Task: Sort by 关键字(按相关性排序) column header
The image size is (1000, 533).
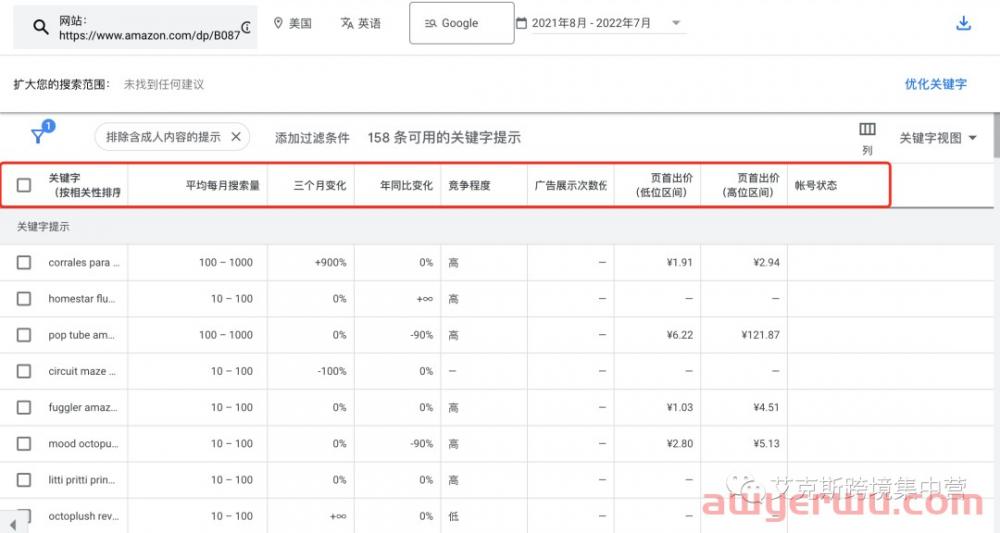Action: point(84,185)
